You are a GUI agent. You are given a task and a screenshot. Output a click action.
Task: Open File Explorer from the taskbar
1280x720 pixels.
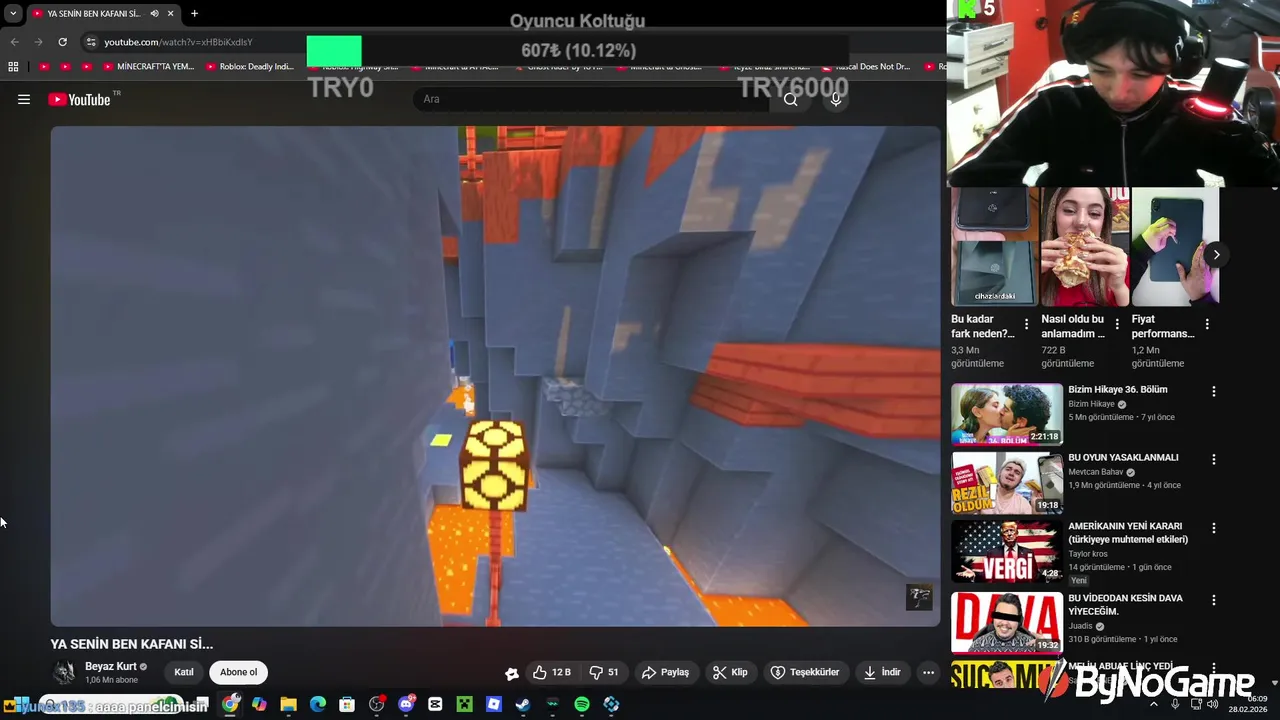point(288,704)
